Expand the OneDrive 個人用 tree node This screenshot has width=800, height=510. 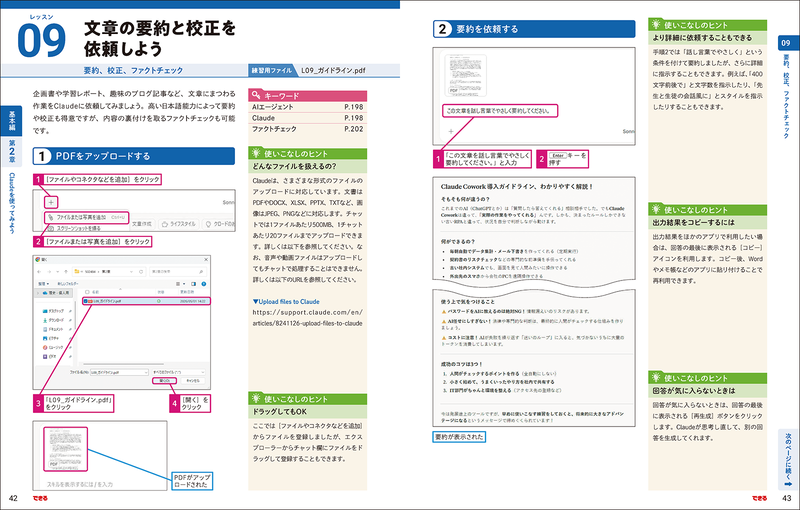pos(38,293)
